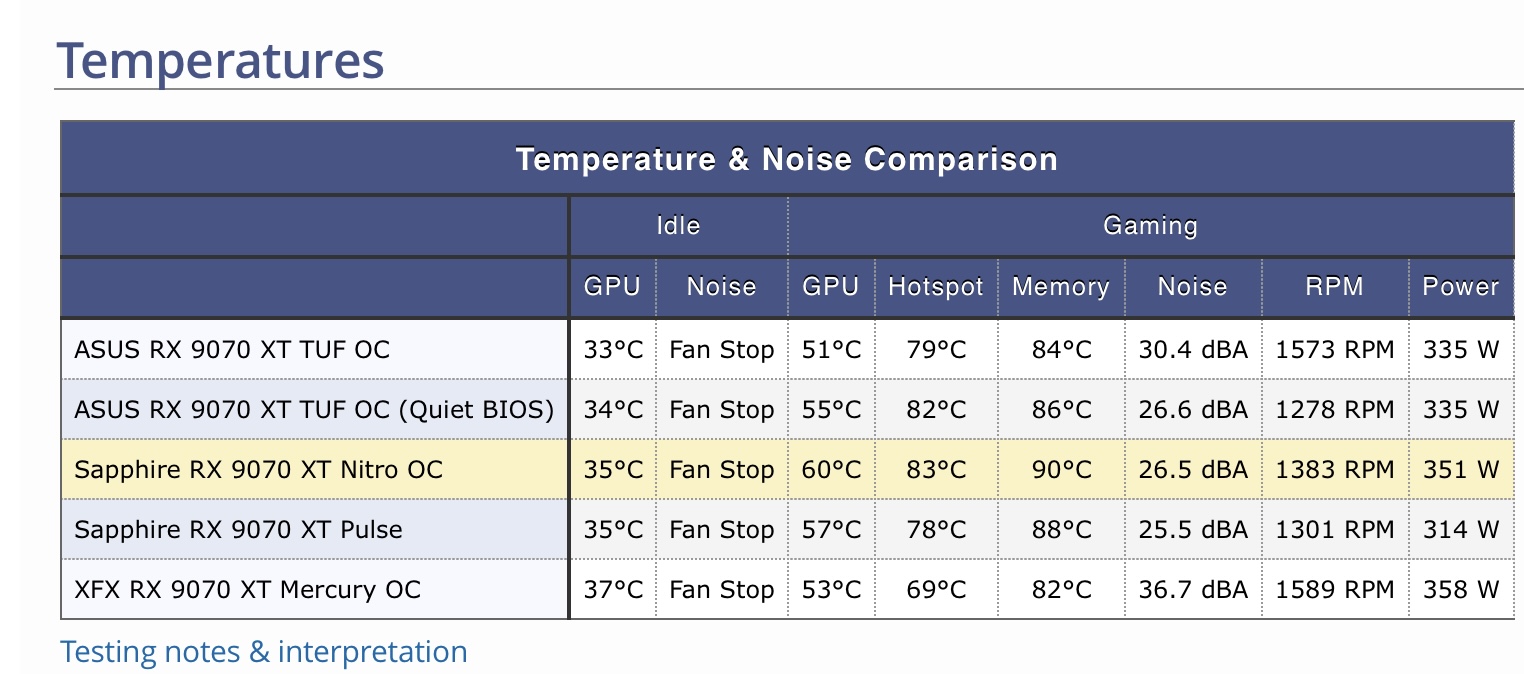The width and height of the screenshot is (1524, 674).
Task: Click the Sapphire RX 9070 XT Pulse name
Action: pyautogui.click(x=238, y=530)
